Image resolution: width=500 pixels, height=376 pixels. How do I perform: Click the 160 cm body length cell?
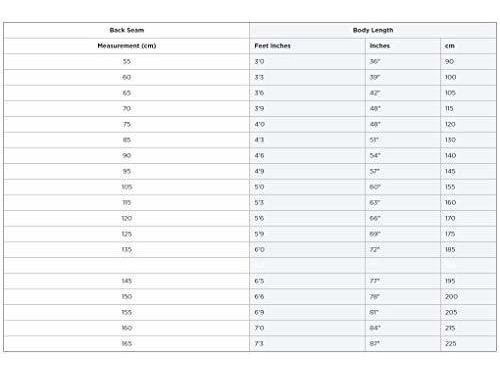(468, 203)
